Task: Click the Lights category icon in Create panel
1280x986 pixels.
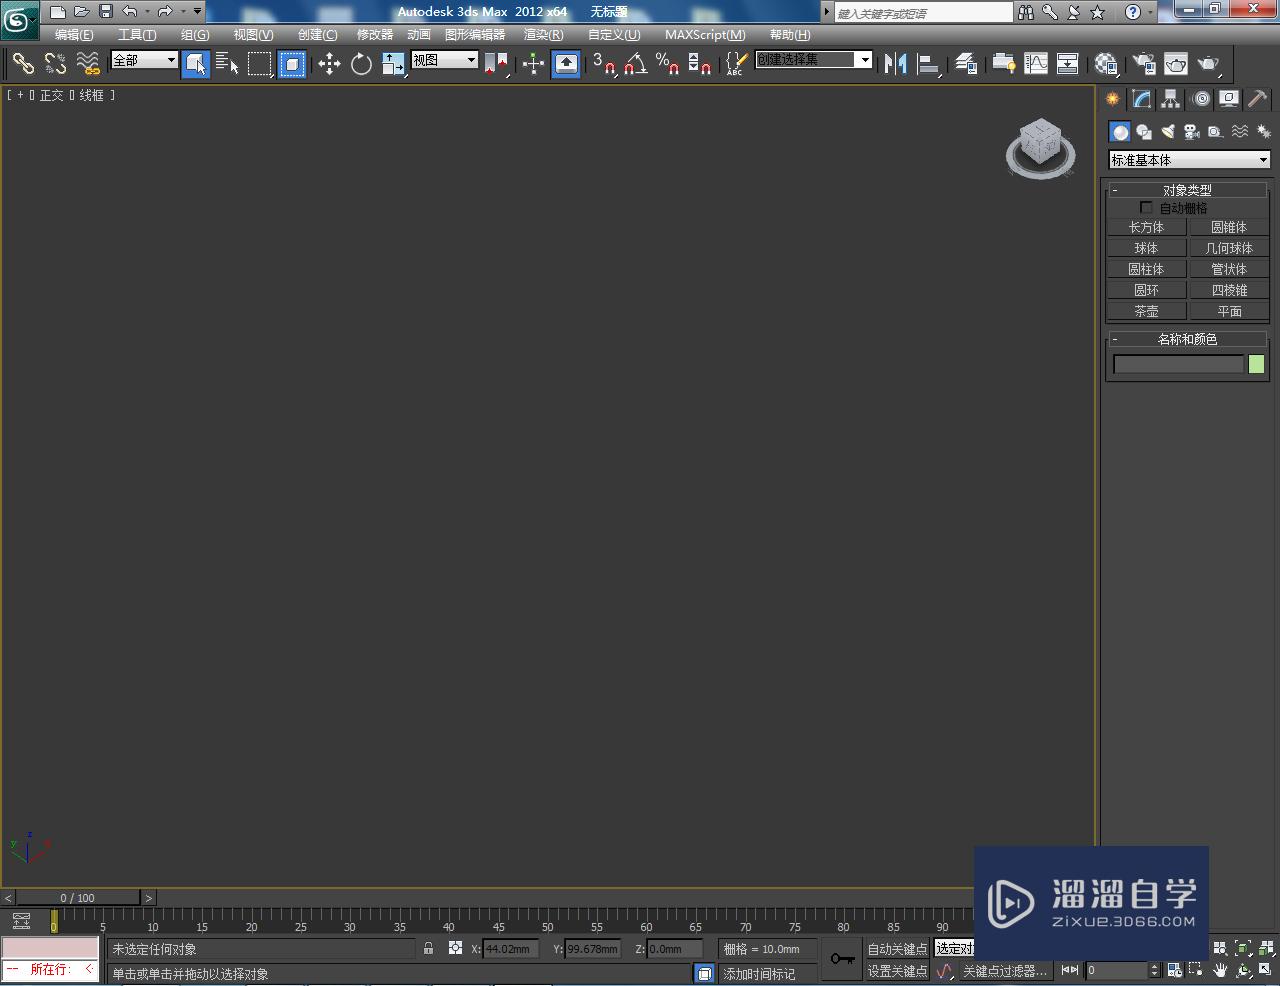Action: [1167, 131]
